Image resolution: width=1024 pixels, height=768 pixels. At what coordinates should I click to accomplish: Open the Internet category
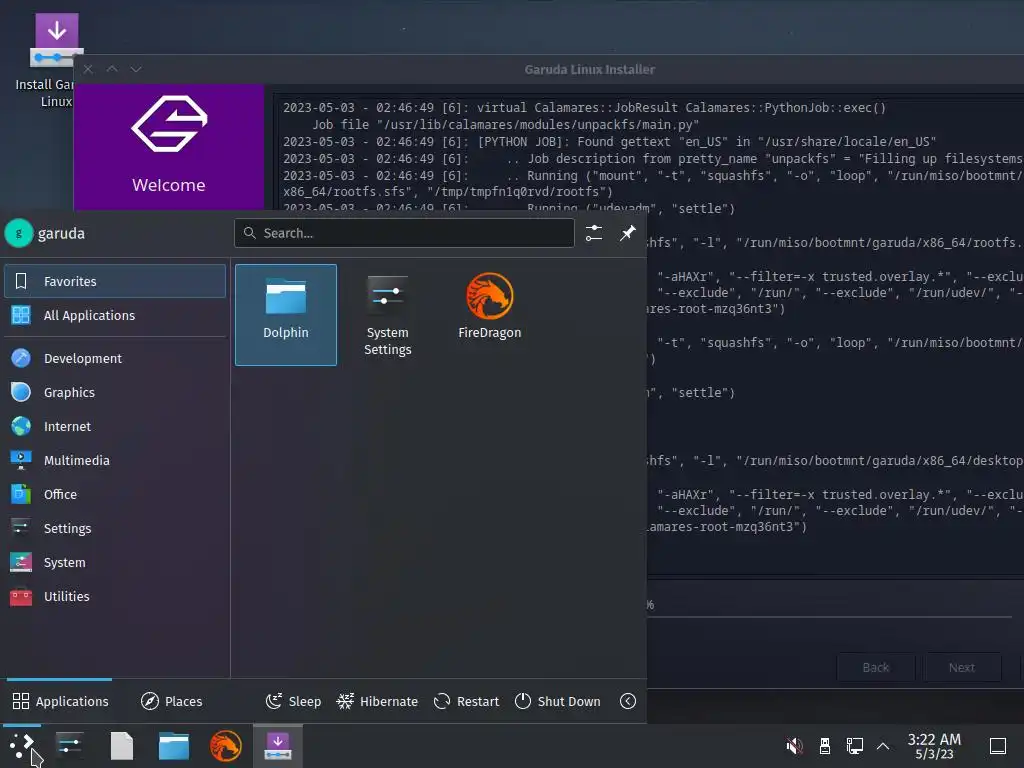pos(115,426)
